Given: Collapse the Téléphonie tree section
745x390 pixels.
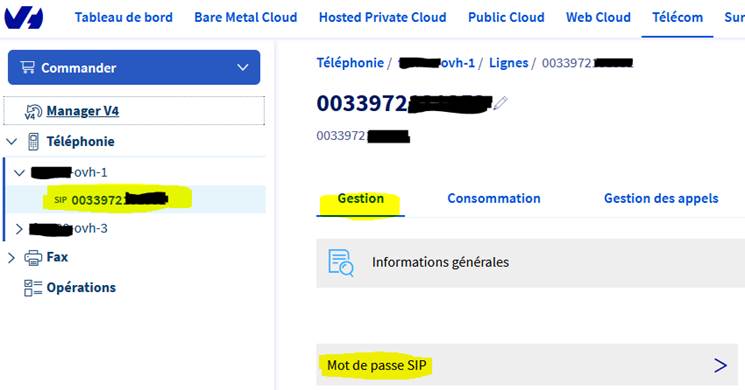Looking at the screenshot, I should click(12, 142).
